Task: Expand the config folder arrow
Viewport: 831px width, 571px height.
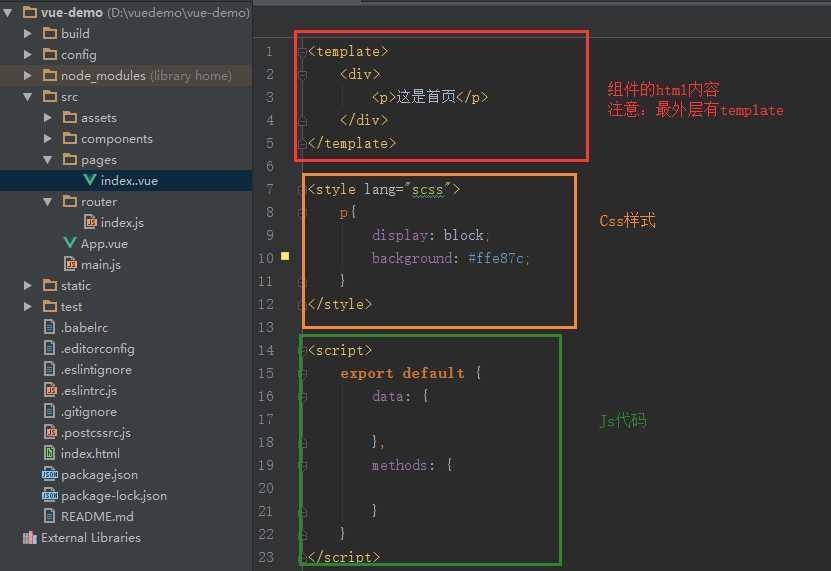Action: (28, 55)
